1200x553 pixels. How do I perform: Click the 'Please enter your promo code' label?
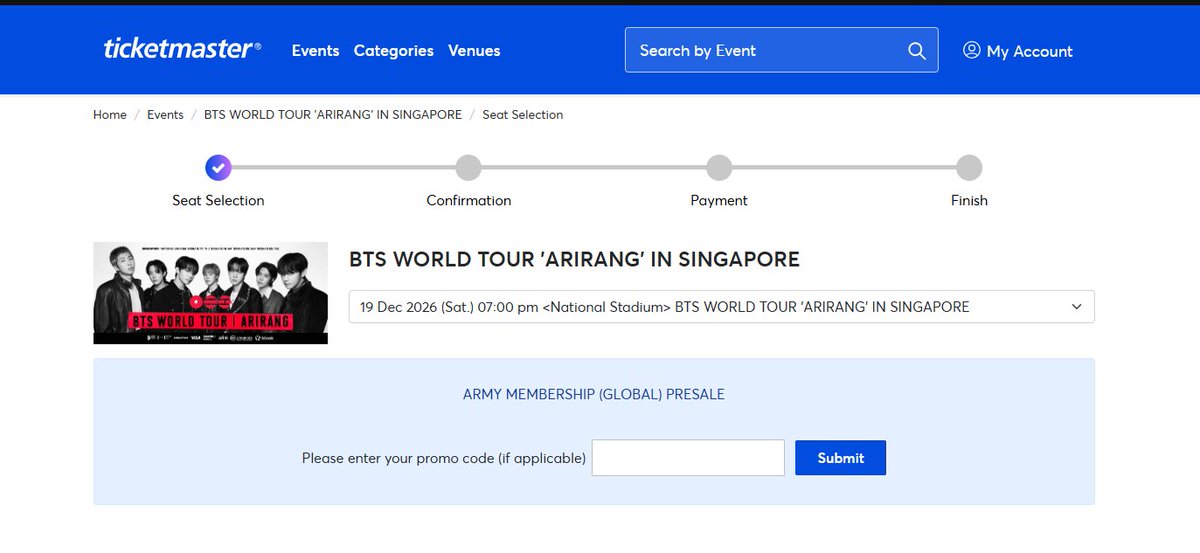[444, 458]
